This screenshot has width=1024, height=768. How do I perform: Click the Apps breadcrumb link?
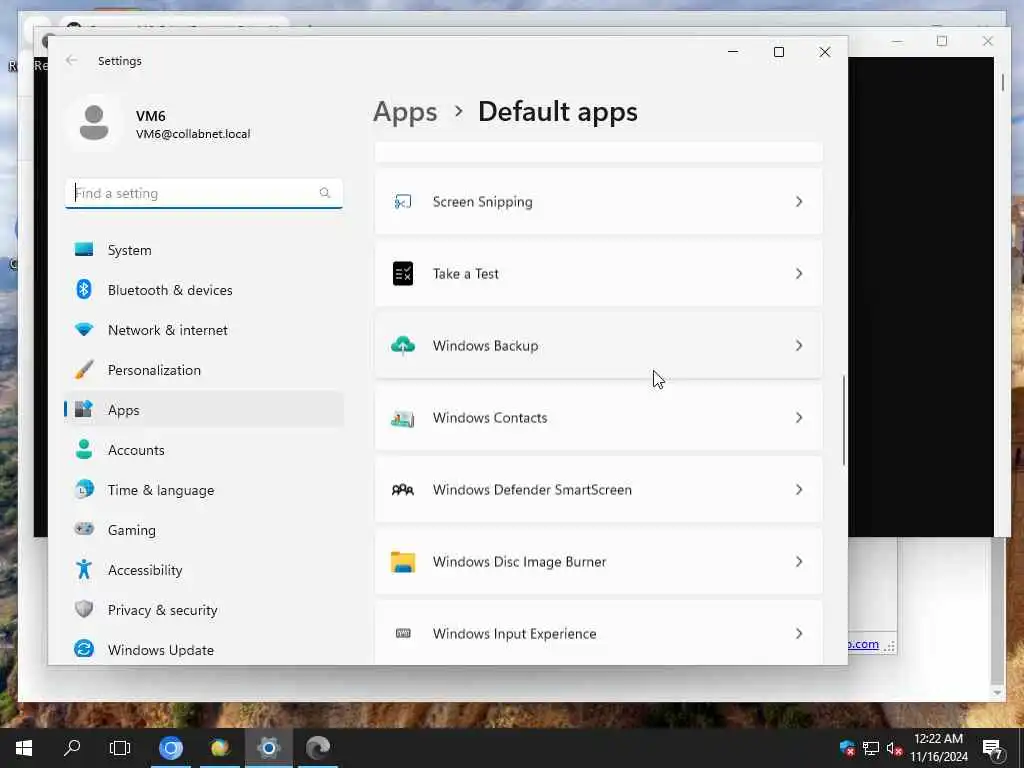point(405,112)
